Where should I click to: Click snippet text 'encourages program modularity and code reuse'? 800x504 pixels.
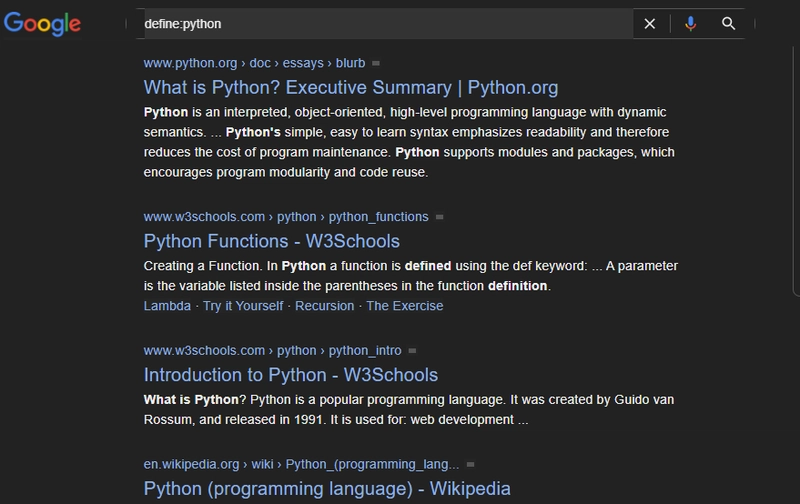(285, 172)
